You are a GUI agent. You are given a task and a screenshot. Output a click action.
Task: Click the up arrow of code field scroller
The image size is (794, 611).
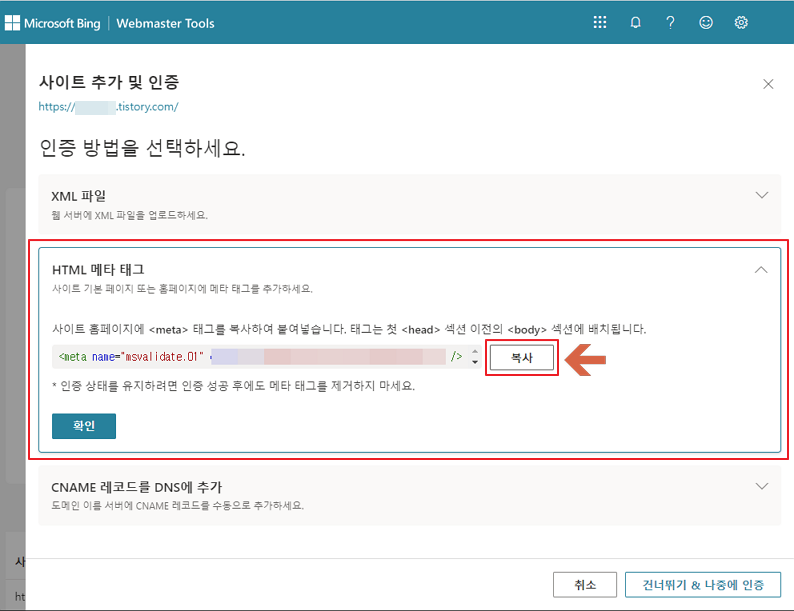pyautogui.click(x=474, y=351)
